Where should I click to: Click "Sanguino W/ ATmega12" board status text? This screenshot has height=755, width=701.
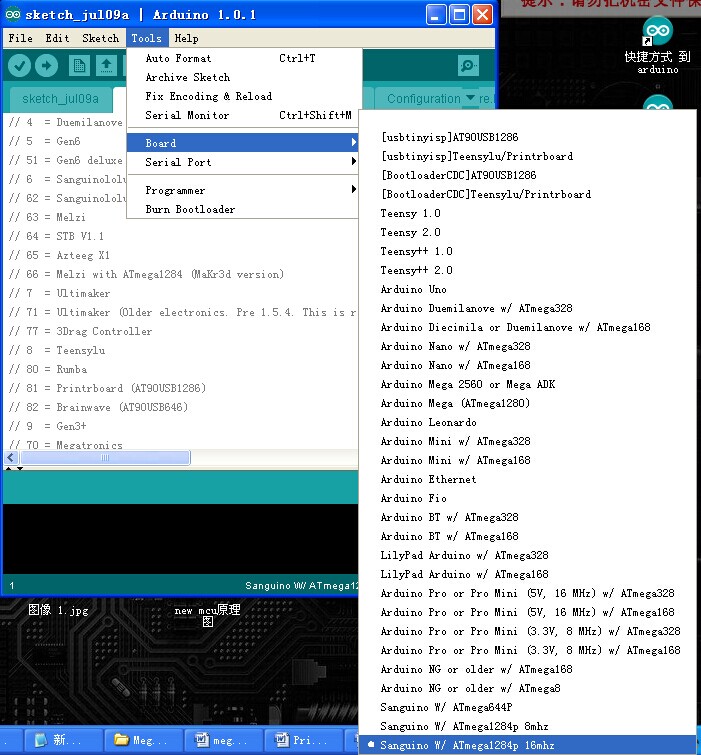302,586
